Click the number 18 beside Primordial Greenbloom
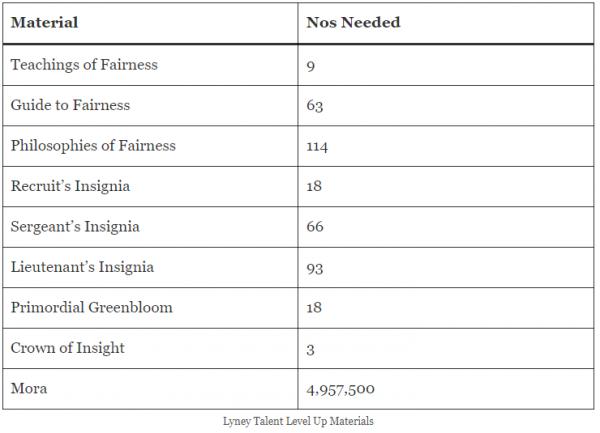600x433 pixels. pyautogui.click(x=315, y=307)
